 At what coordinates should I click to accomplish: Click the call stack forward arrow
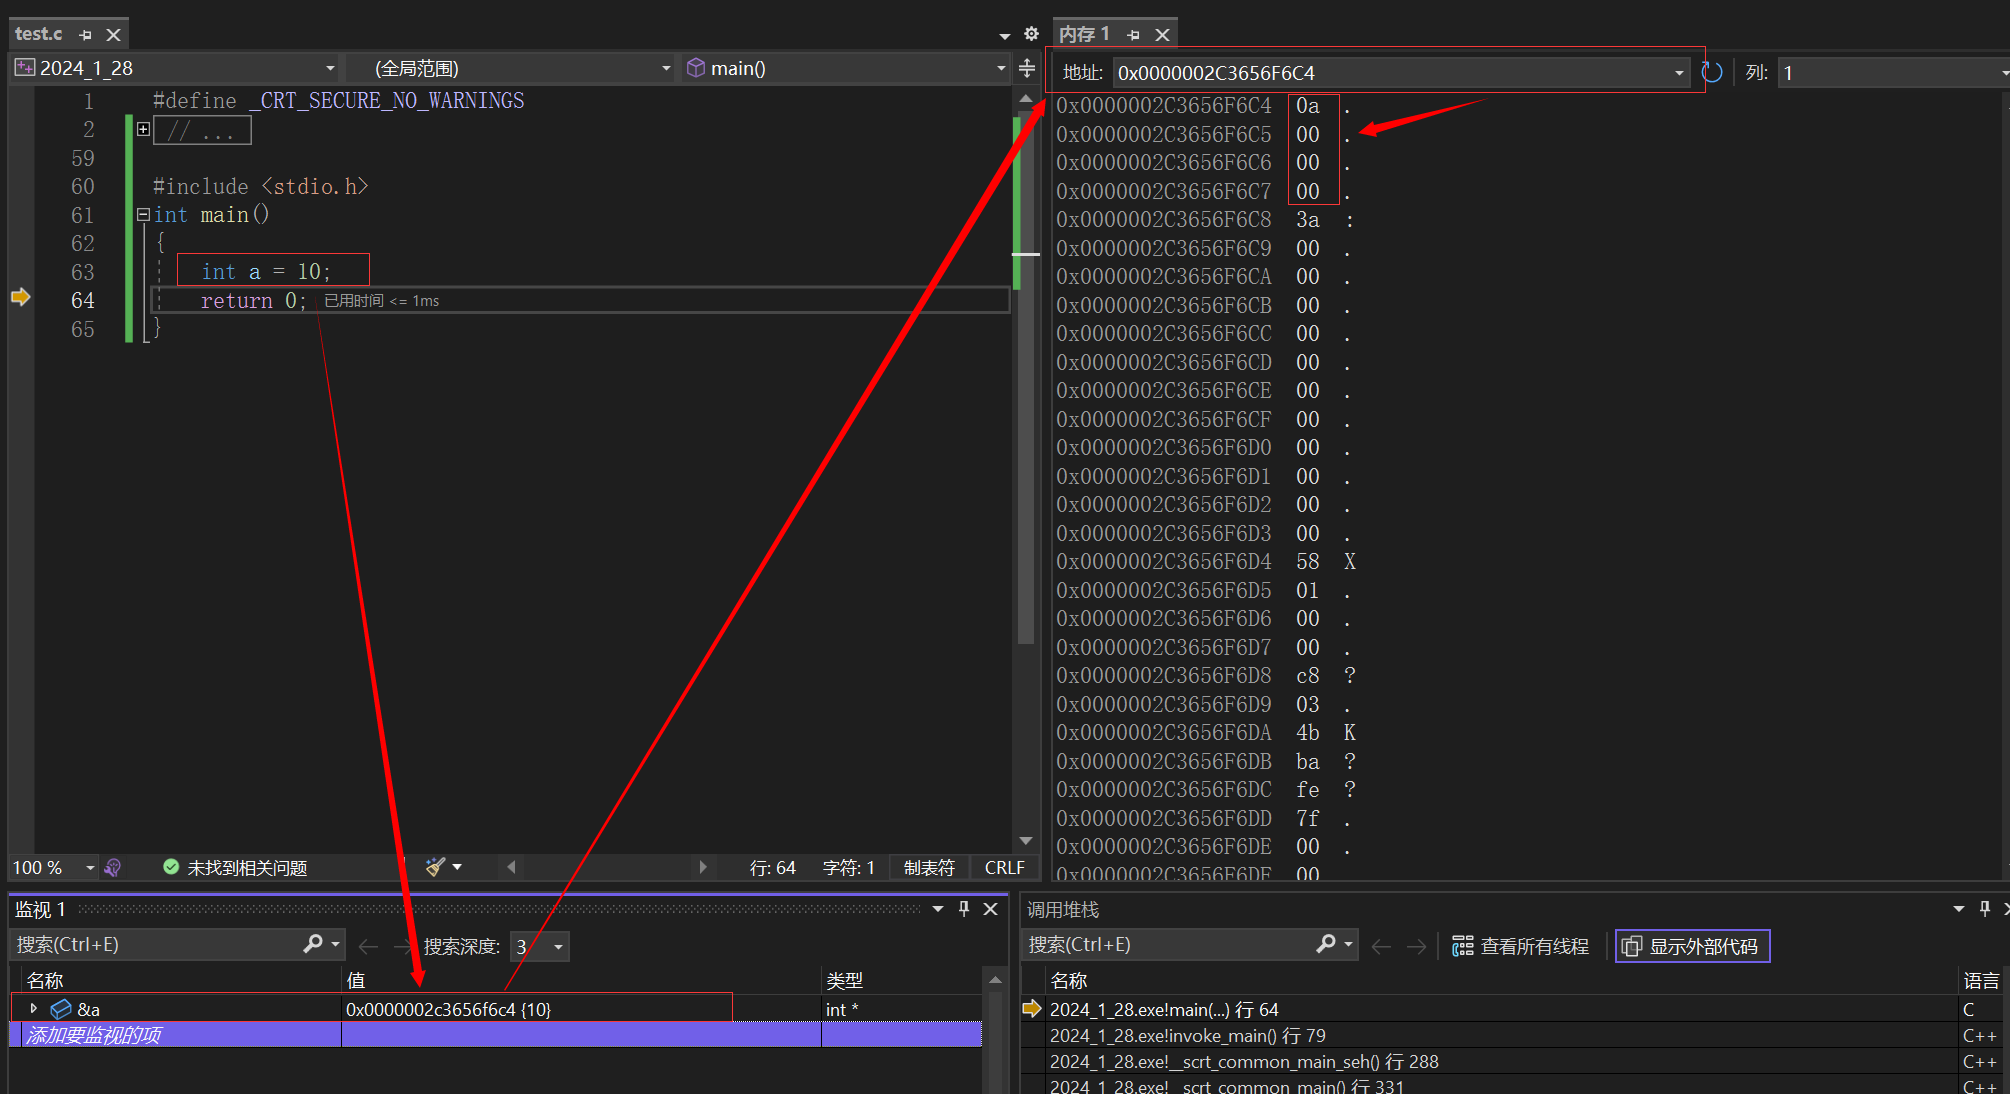pyautogui.click(x=1416, y=946)
